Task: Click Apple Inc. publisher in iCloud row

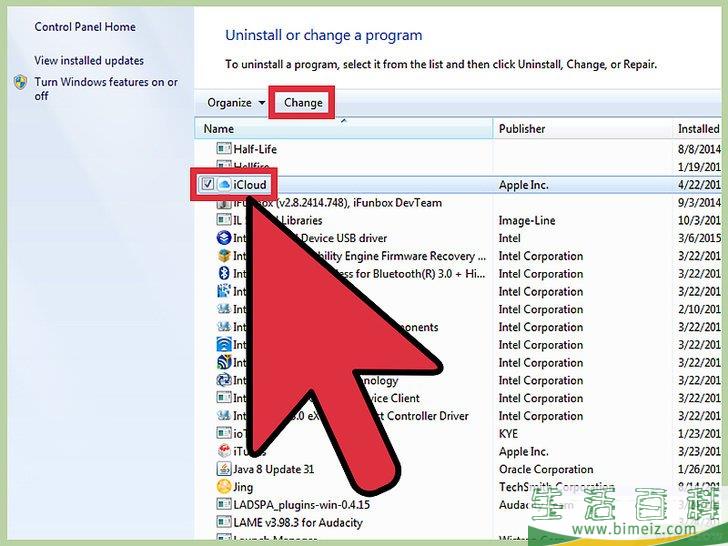Action: 523,185
